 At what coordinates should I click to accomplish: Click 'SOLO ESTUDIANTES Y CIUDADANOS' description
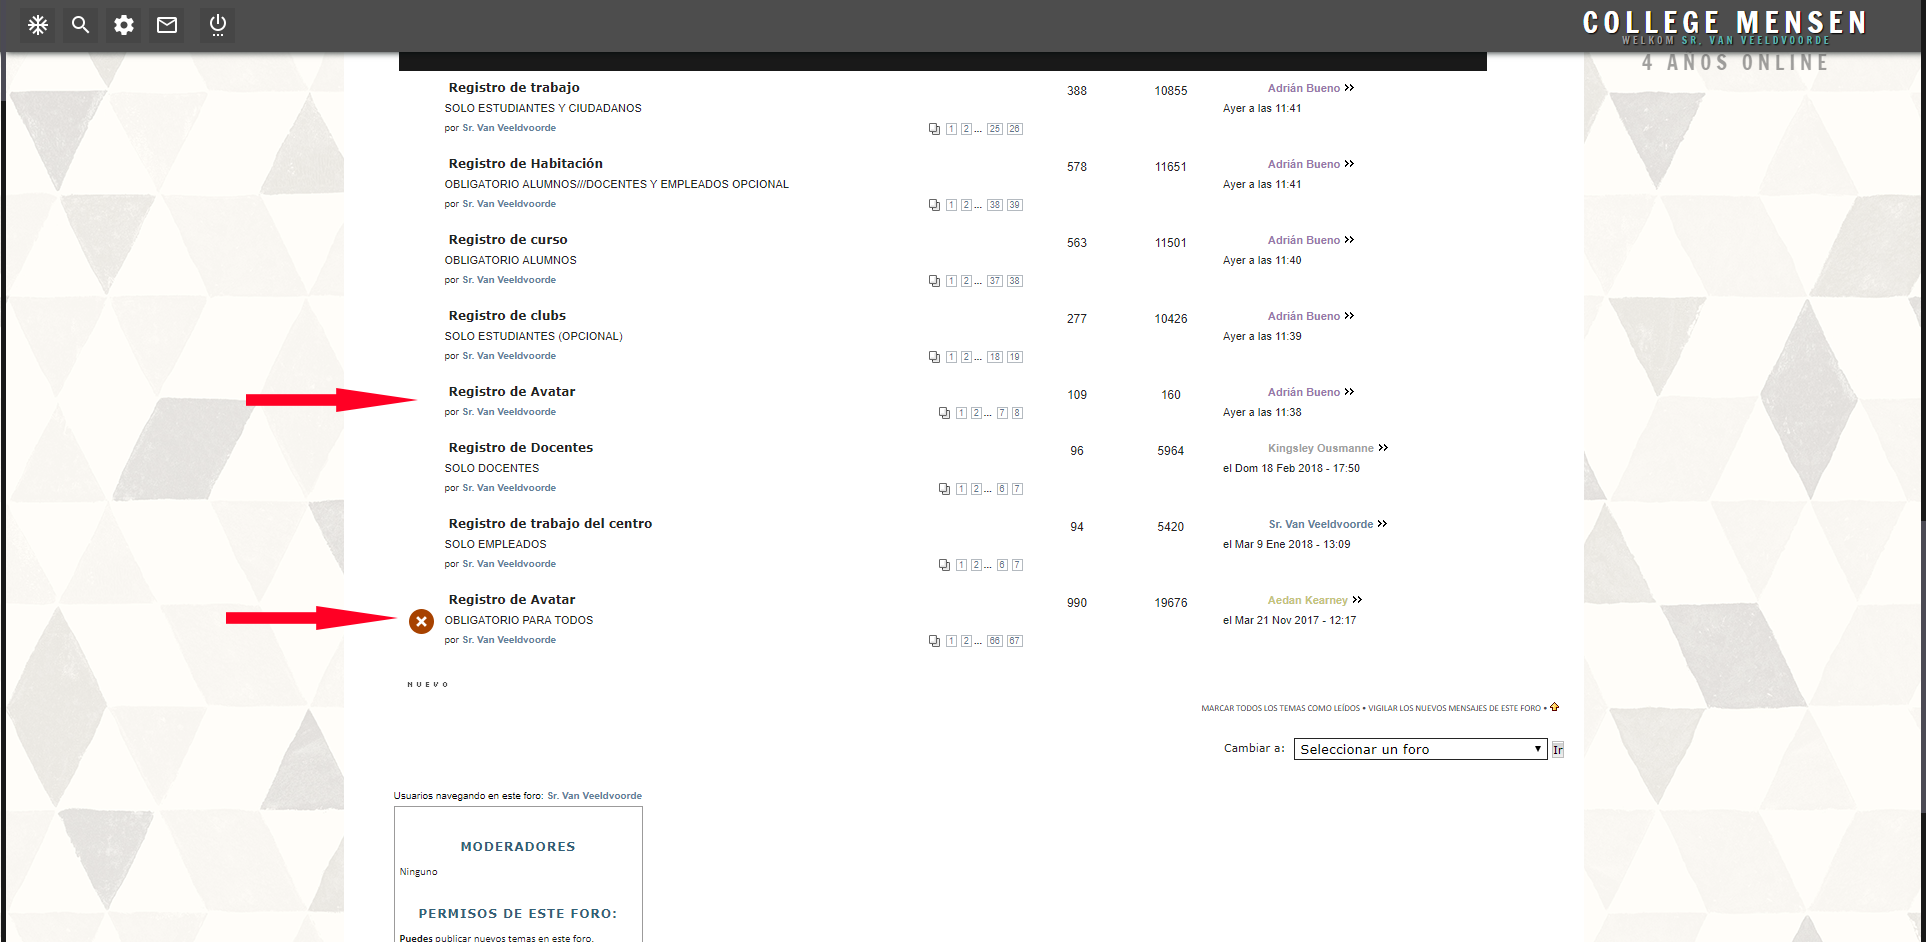tap(543, 108)
